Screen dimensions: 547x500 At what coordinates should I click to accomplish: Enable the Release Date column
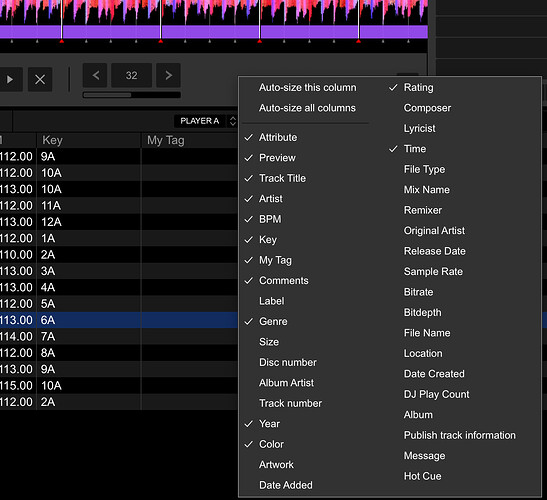click(434, 251)
